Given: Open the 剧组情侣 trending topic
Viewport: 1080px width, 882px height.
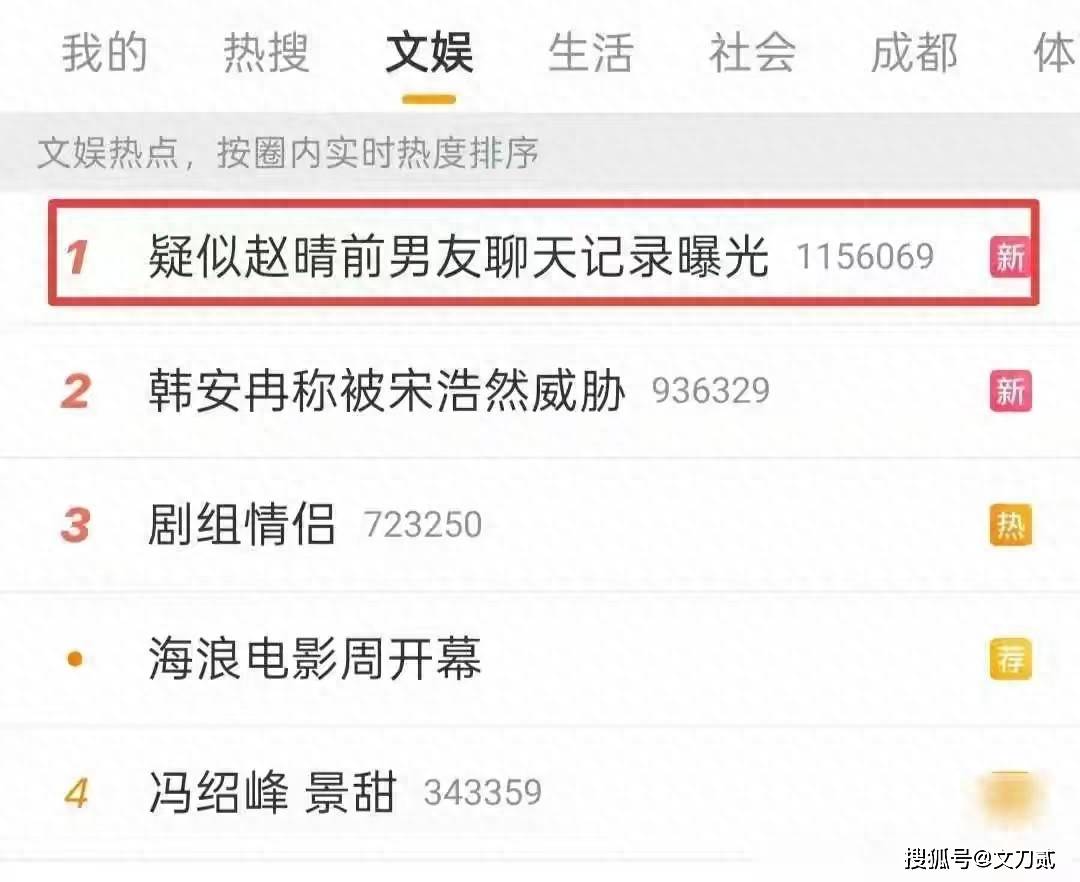Looking at the screenshot, I should [x=242, y=525].
